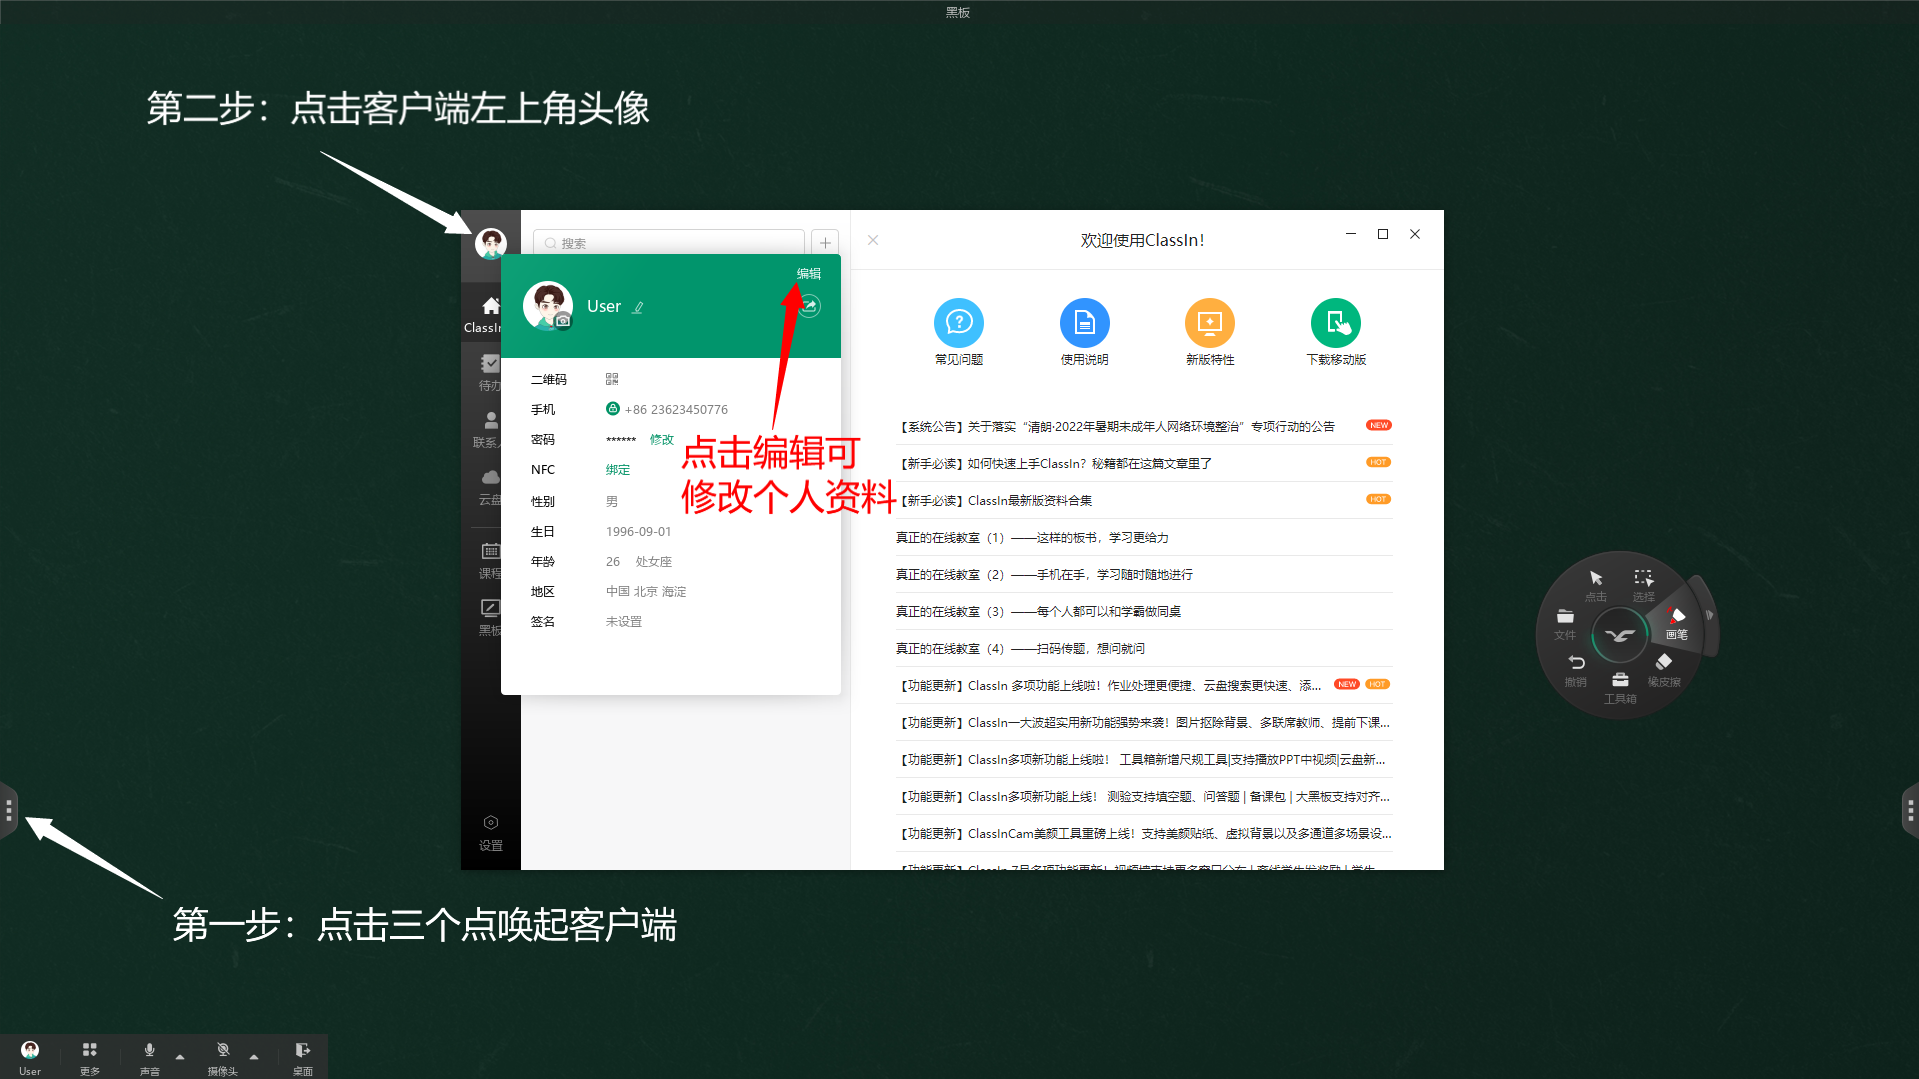Open 功能更新 作业处理更便捷 article
The image size is (1919, 1079).
pyautogui.click(x=1144, y=685)
